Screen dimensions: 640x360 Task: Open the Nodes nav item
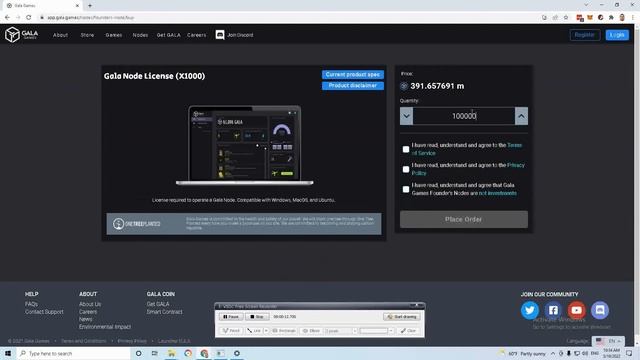140,35
